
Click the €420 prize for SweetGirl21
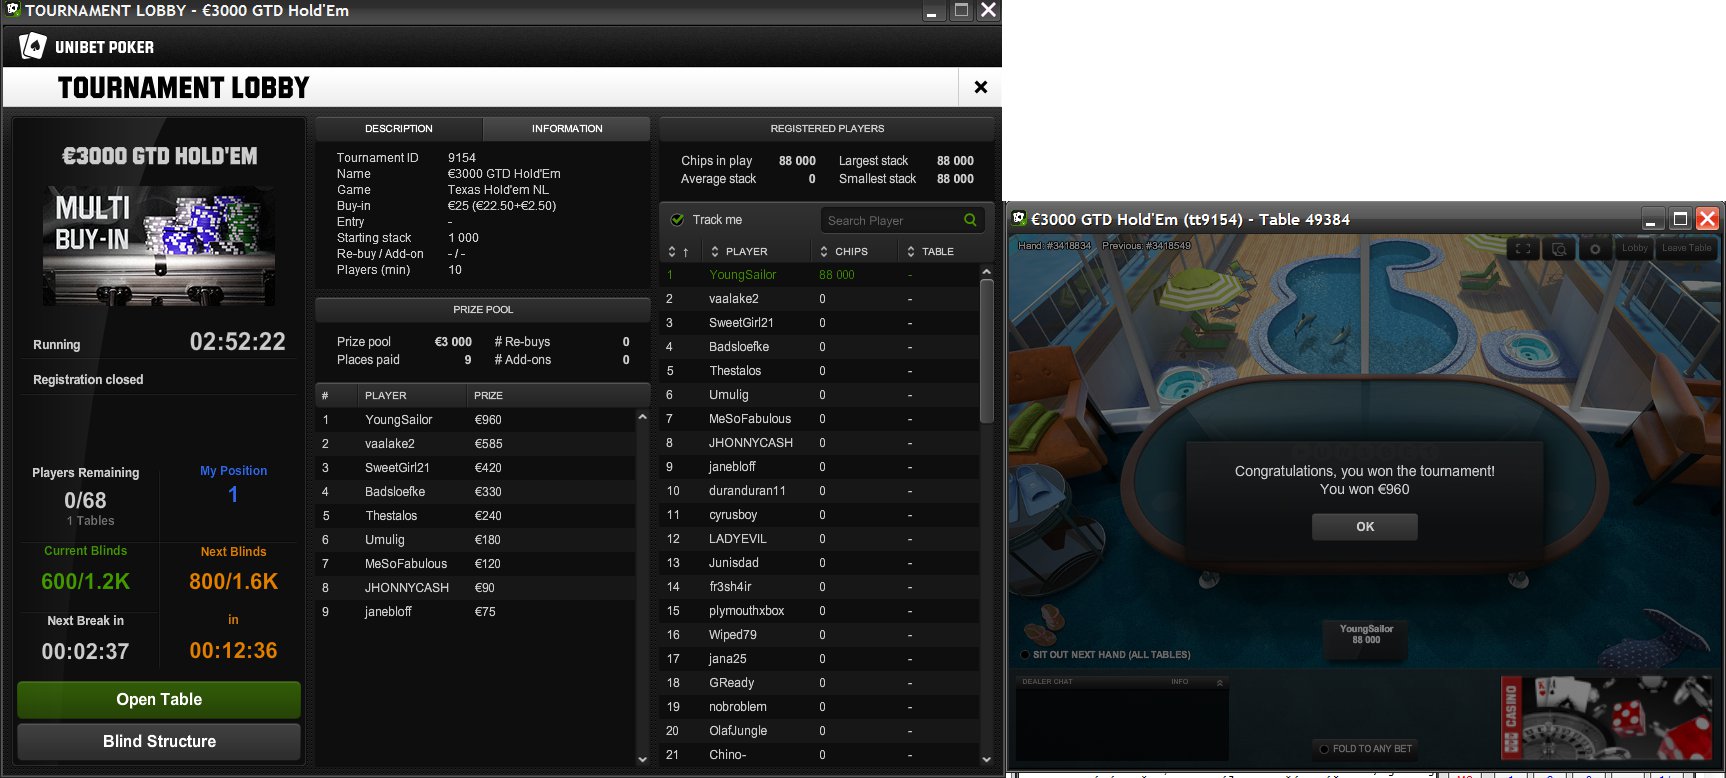(488, 468)
